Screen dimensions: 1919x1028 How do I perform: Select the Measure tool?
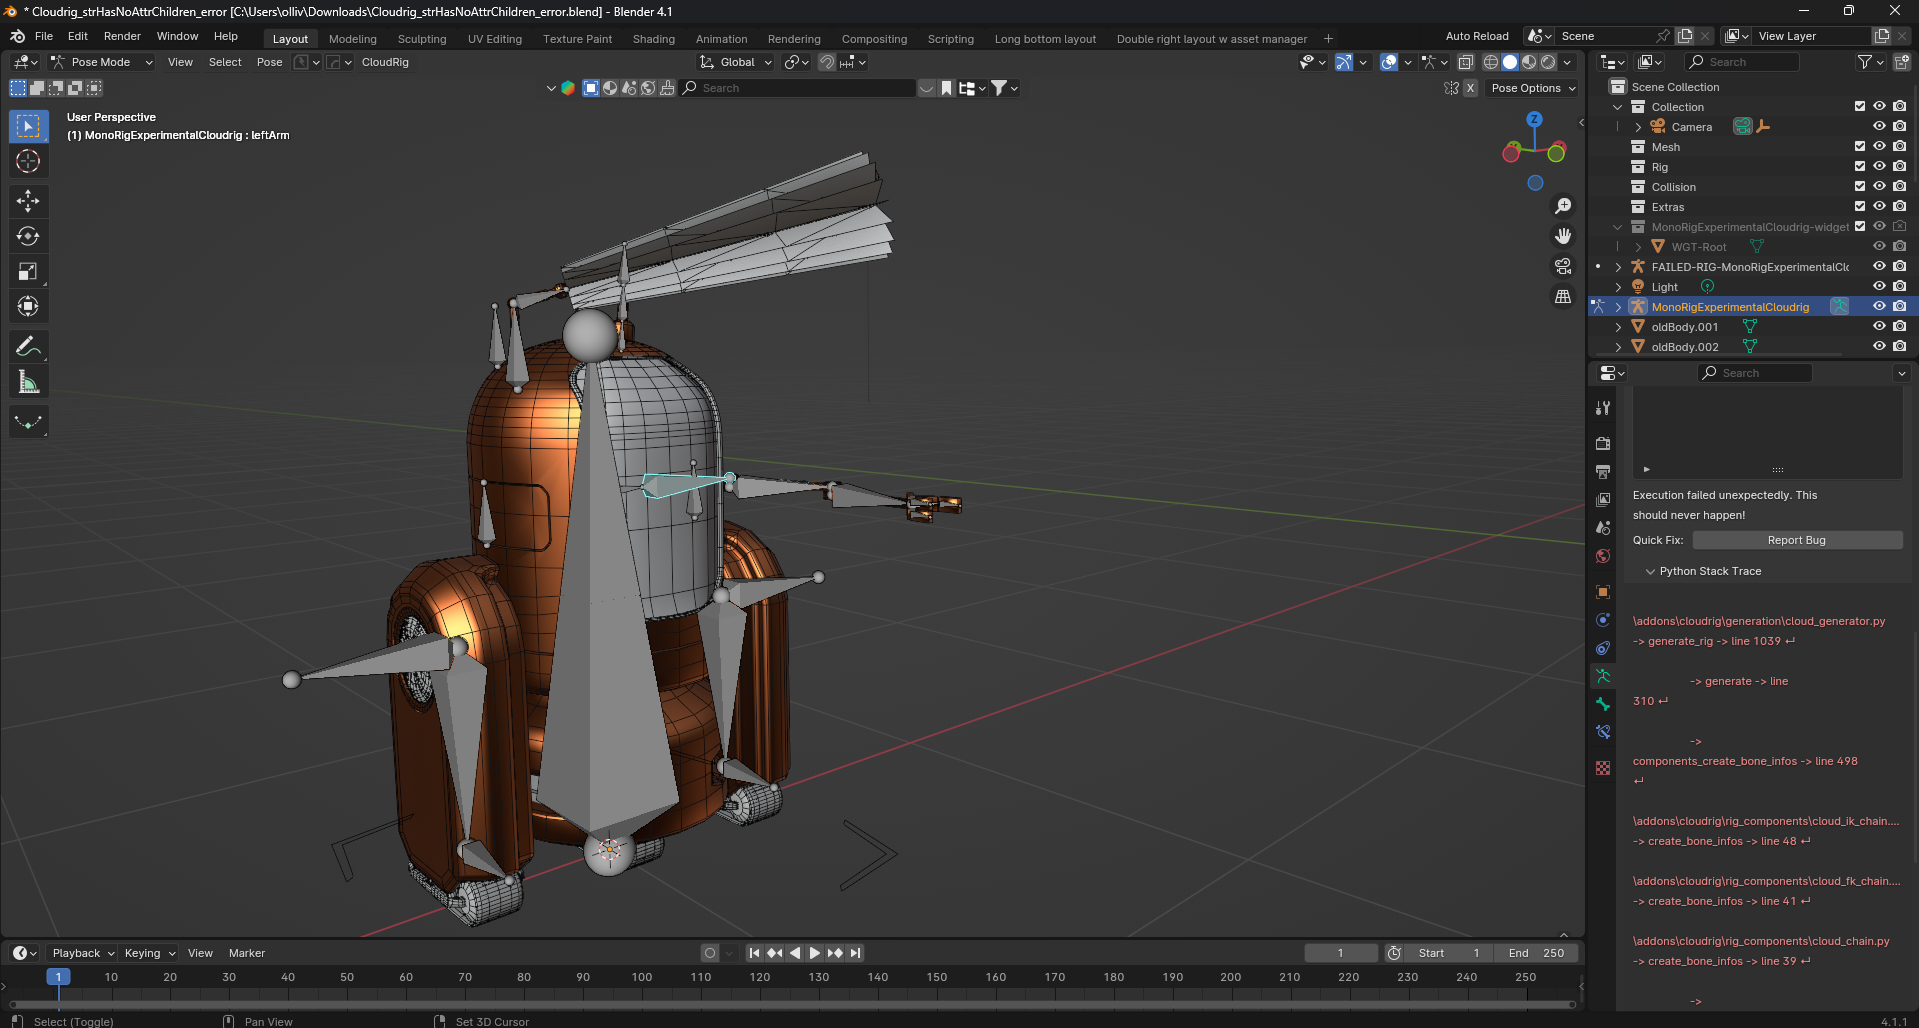point(28,381)
